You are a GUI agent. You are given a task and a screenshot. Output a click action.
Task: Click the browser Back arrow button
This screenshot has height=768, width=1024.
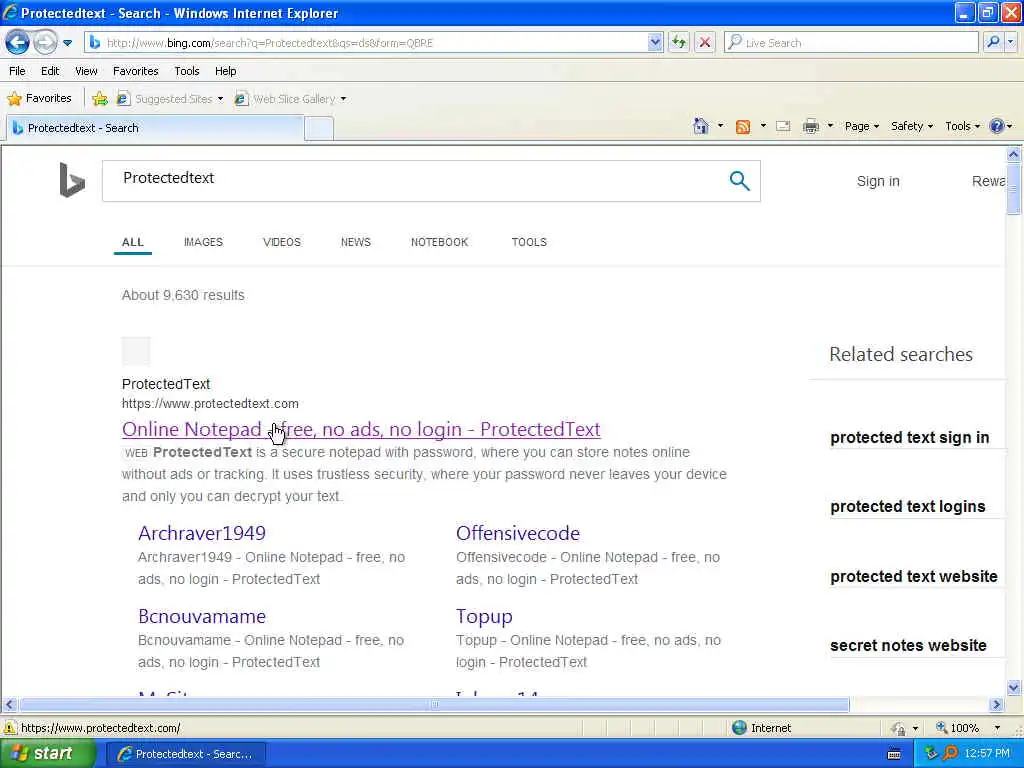(x=18, y=42)
